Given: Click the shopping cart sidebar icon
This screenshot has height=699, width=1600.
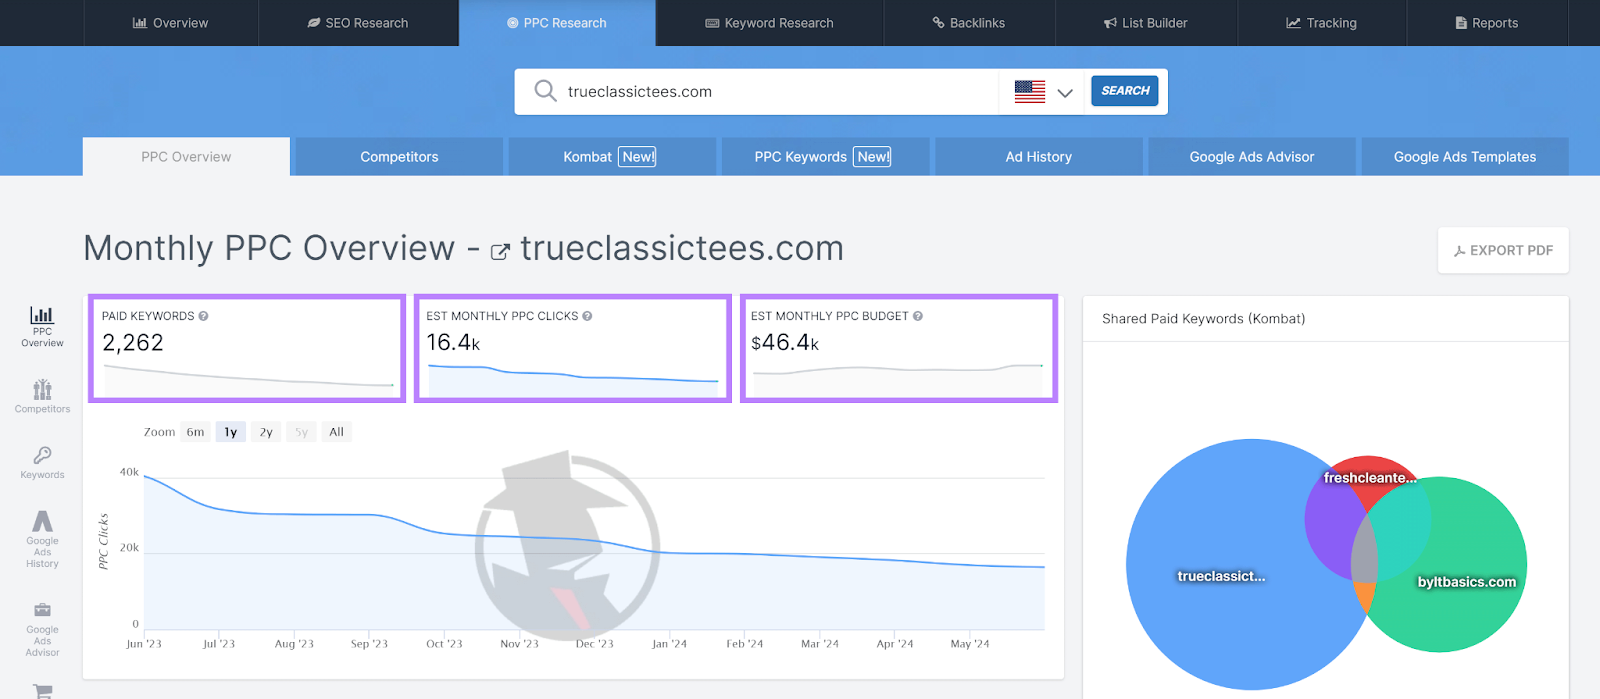Looking at the screenshot, I should pos(42,691).
